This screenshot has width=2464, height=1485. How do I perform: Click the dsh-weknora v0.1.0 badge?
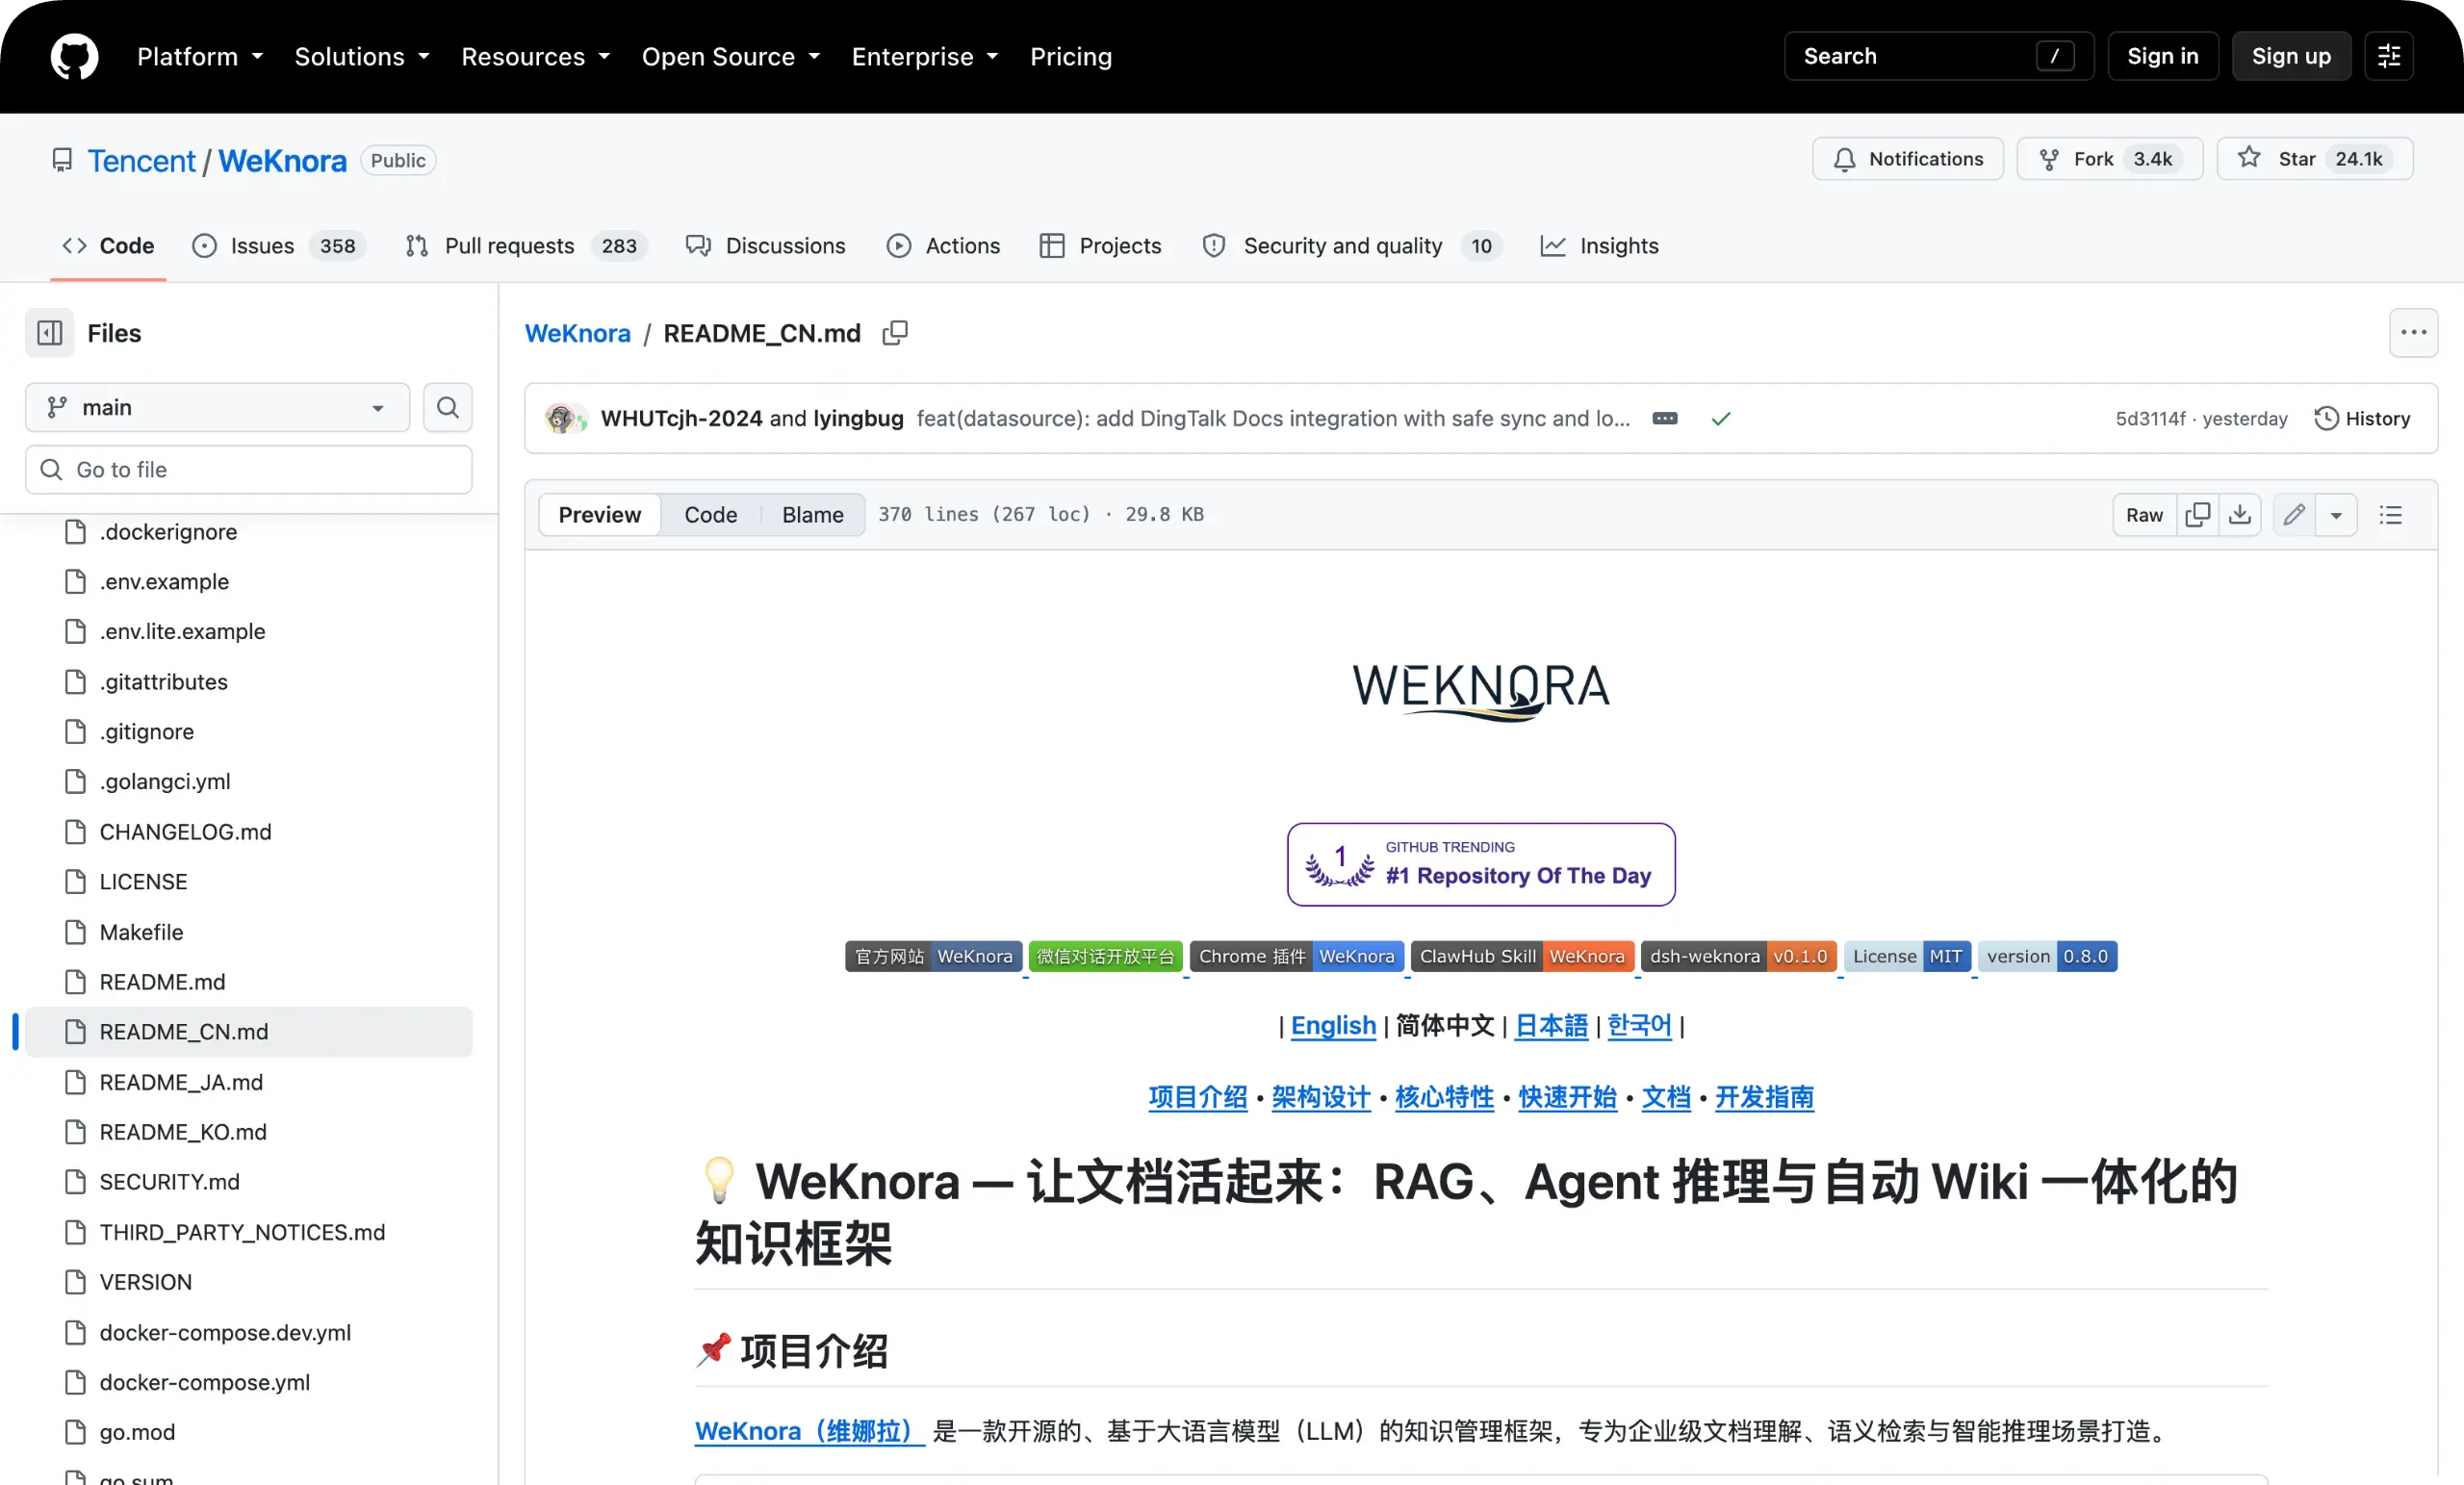1738,956
